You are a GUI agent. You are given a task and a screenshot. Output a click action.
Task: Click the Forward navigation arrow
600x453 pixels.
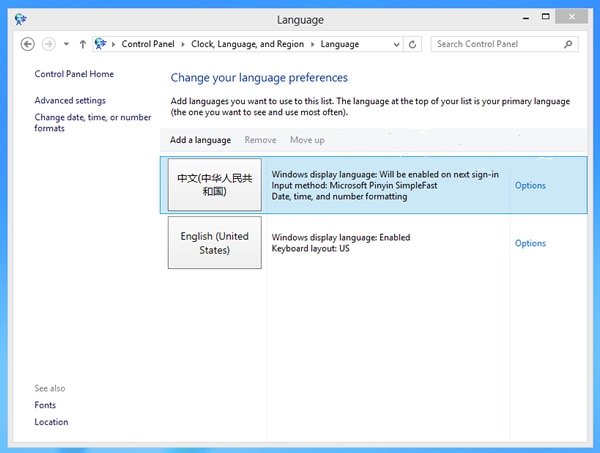tap(48, 44)
